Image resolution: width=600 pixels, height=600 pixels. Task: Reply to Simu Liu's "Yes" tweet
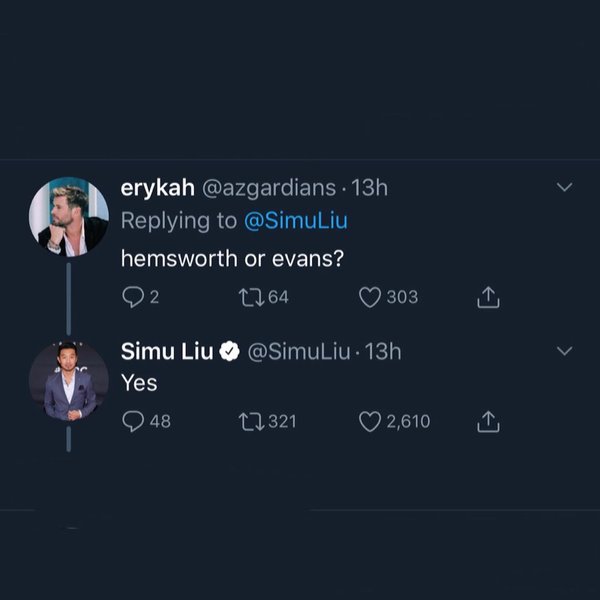pyautogui.click(x=134, y=421)
